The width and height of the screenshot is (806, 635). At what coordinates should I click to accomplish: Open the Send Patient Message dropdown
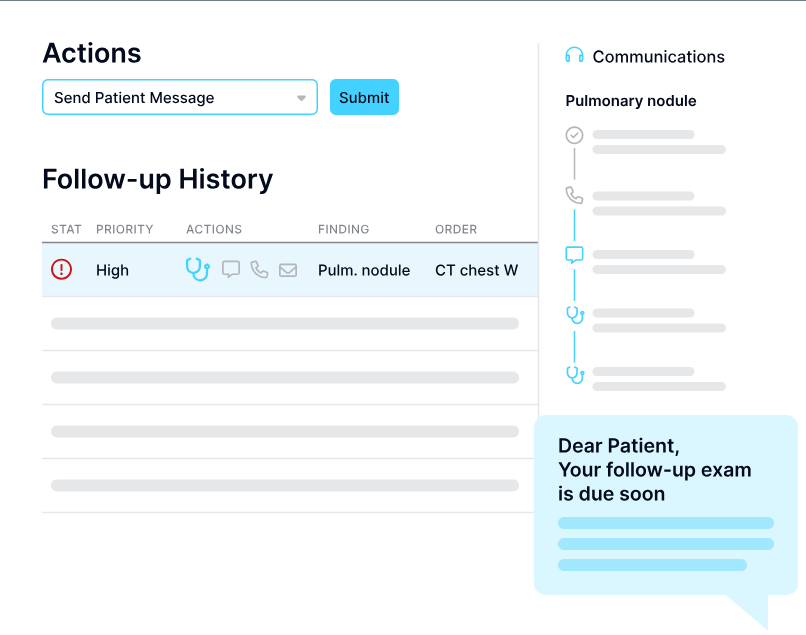[x=180, y=97]
